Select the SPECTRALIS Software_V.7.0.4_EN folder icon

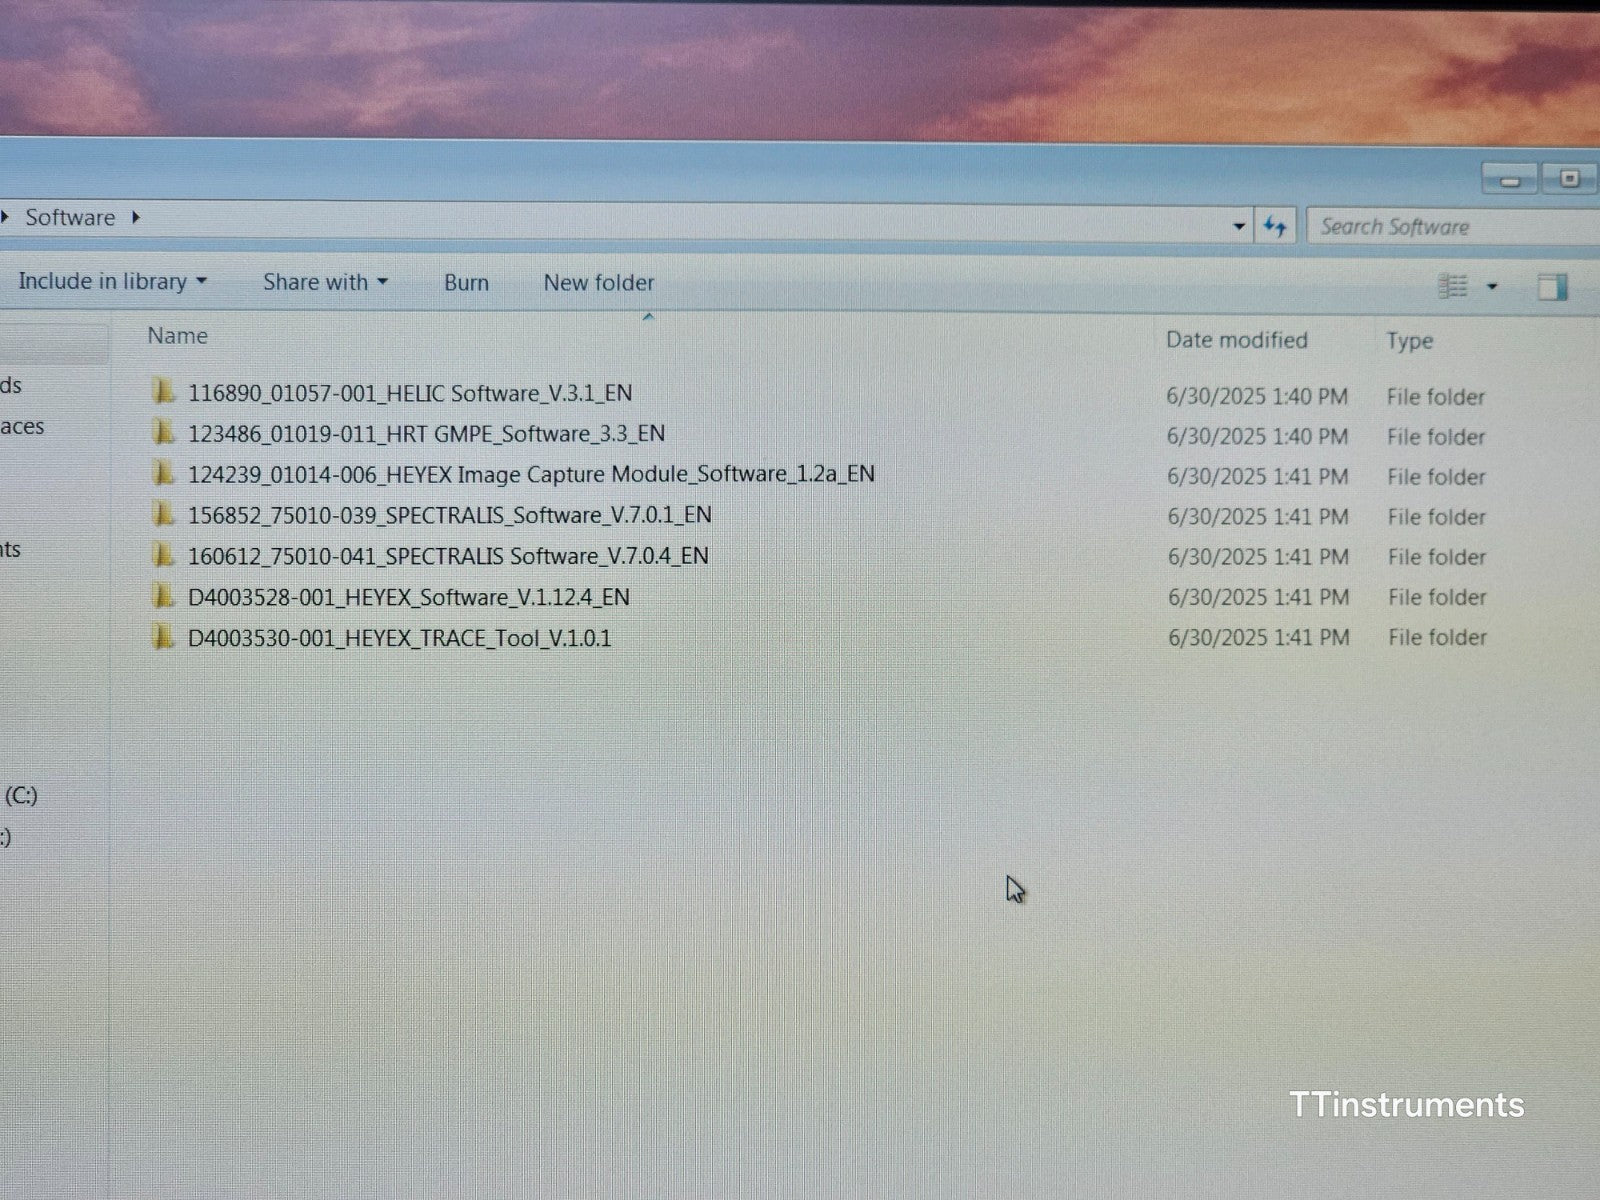[162, 555]
